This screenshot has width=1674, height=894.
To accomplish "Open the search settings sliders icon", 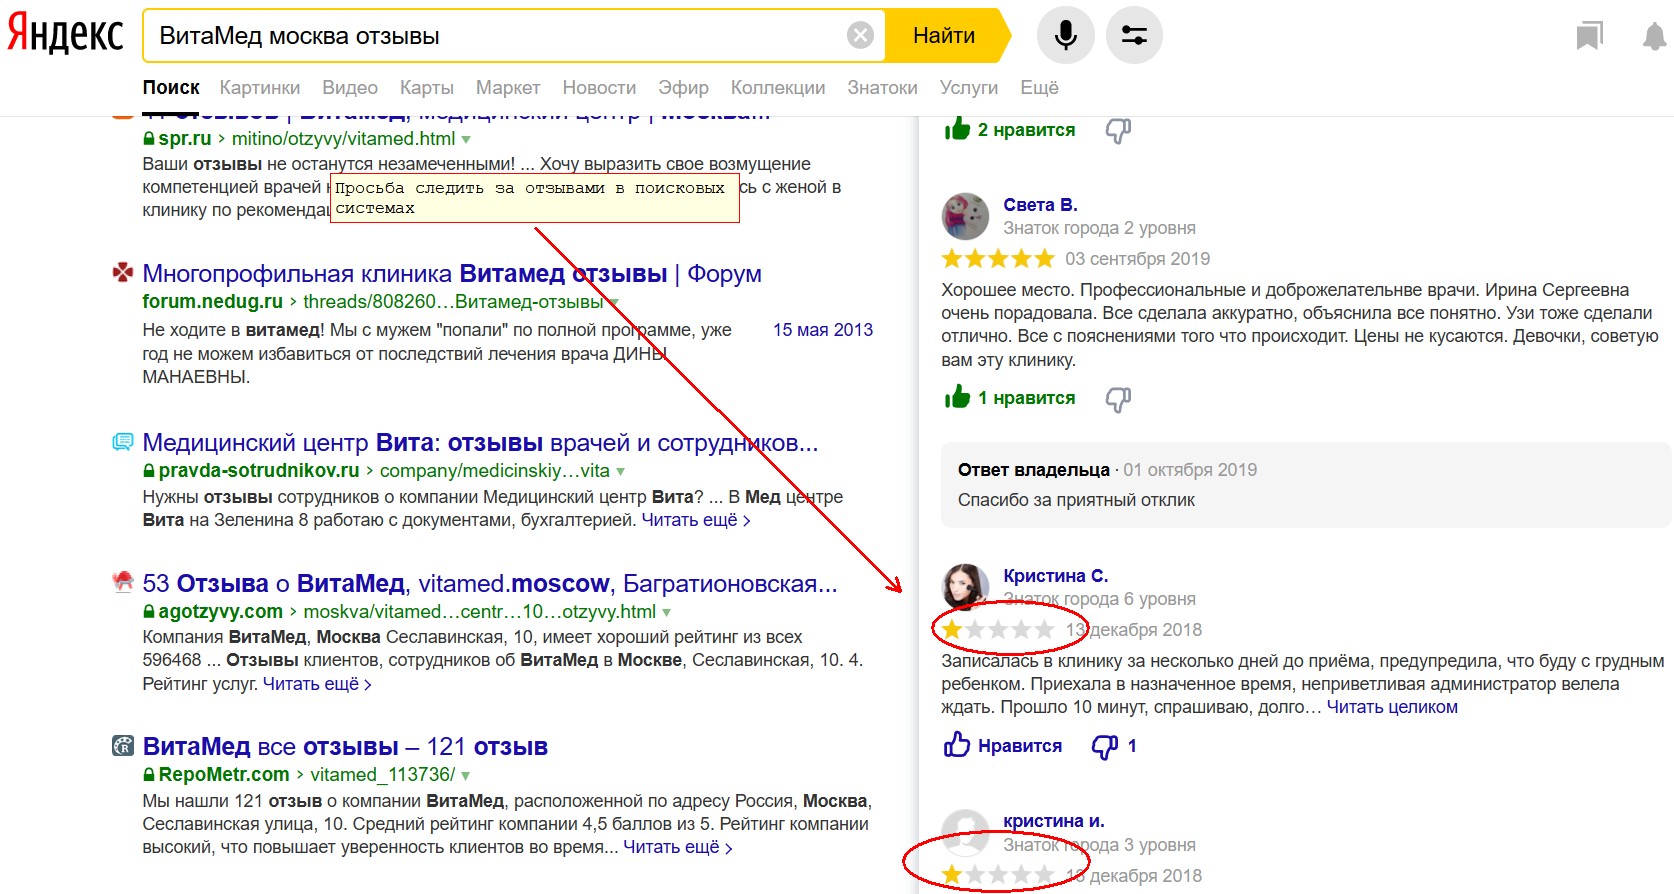I will (1134, 36).
